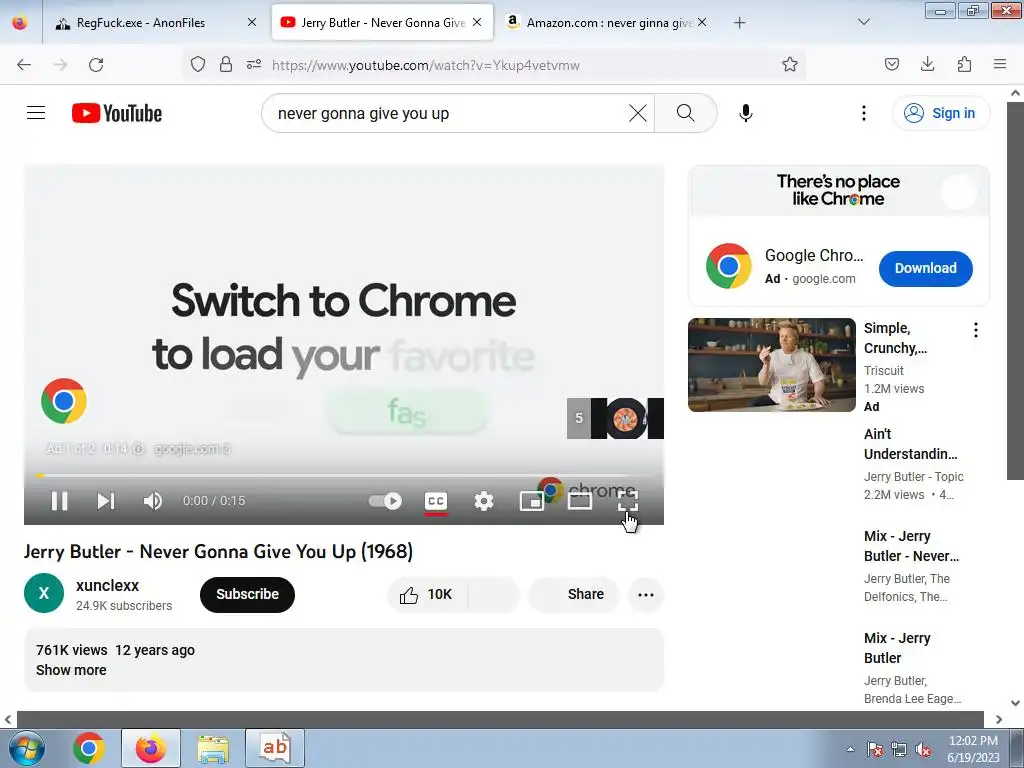Switch to miniplayer mode

[x=532, y=501]
